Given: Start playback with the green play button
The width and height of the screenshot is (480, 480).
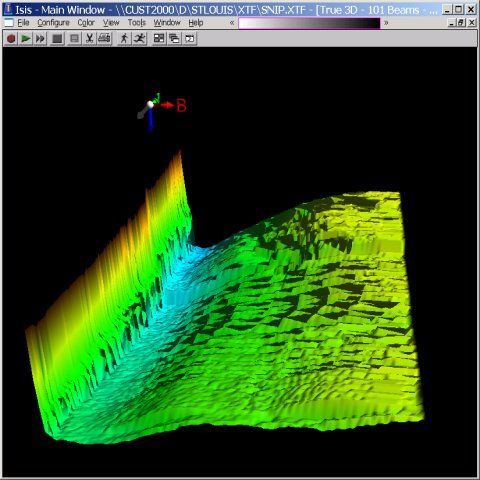Looking at the screenshot, I should [26, 39].
